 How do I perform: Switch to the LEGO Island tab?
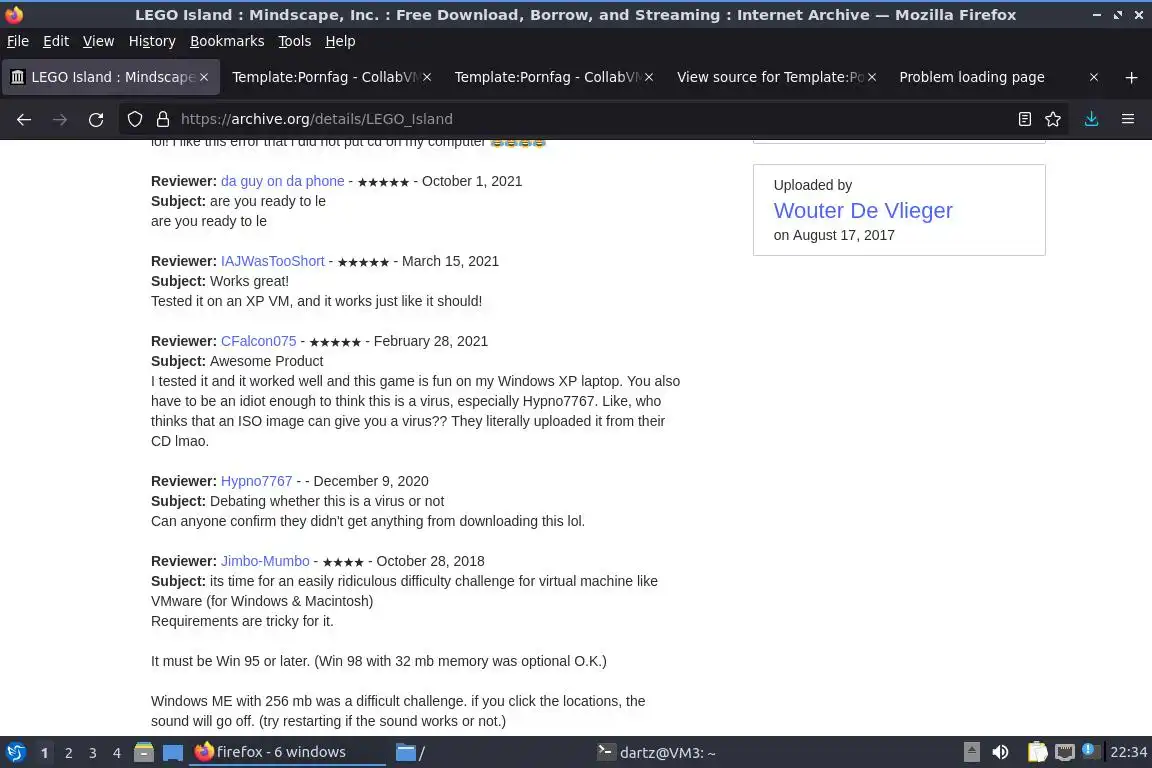[x=111, y=77]
